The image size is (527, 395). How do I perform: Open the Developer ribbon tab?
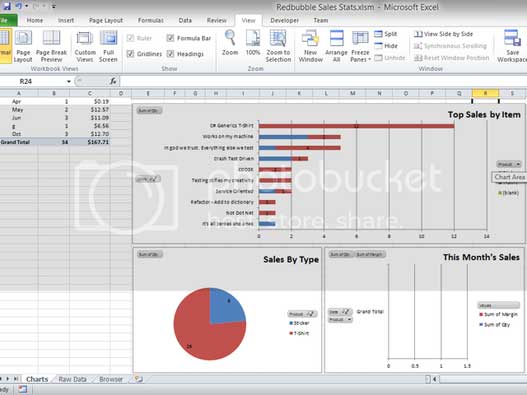[284, 21]
